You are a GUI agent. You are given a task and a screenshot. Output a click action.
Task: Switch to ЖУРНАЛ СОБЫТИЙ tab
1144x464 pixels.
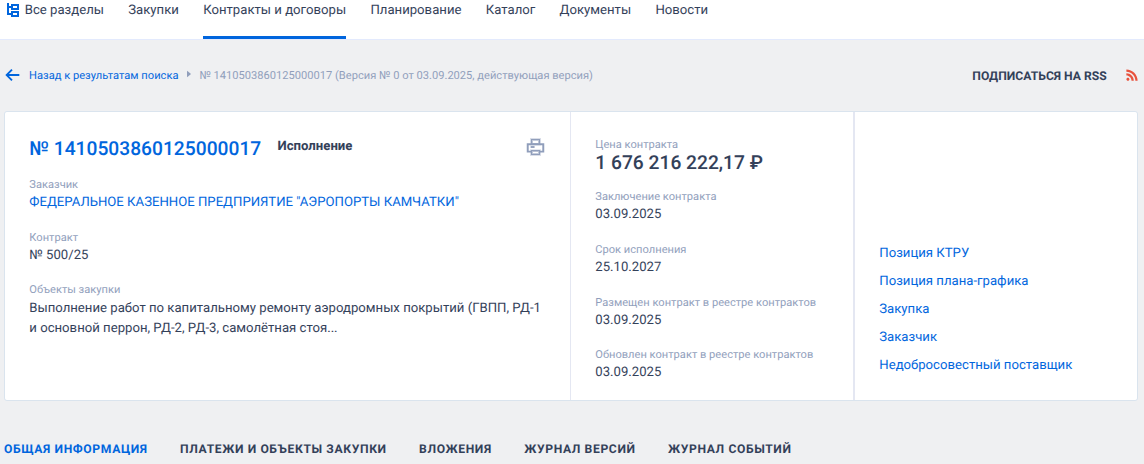tap(730, 449)
